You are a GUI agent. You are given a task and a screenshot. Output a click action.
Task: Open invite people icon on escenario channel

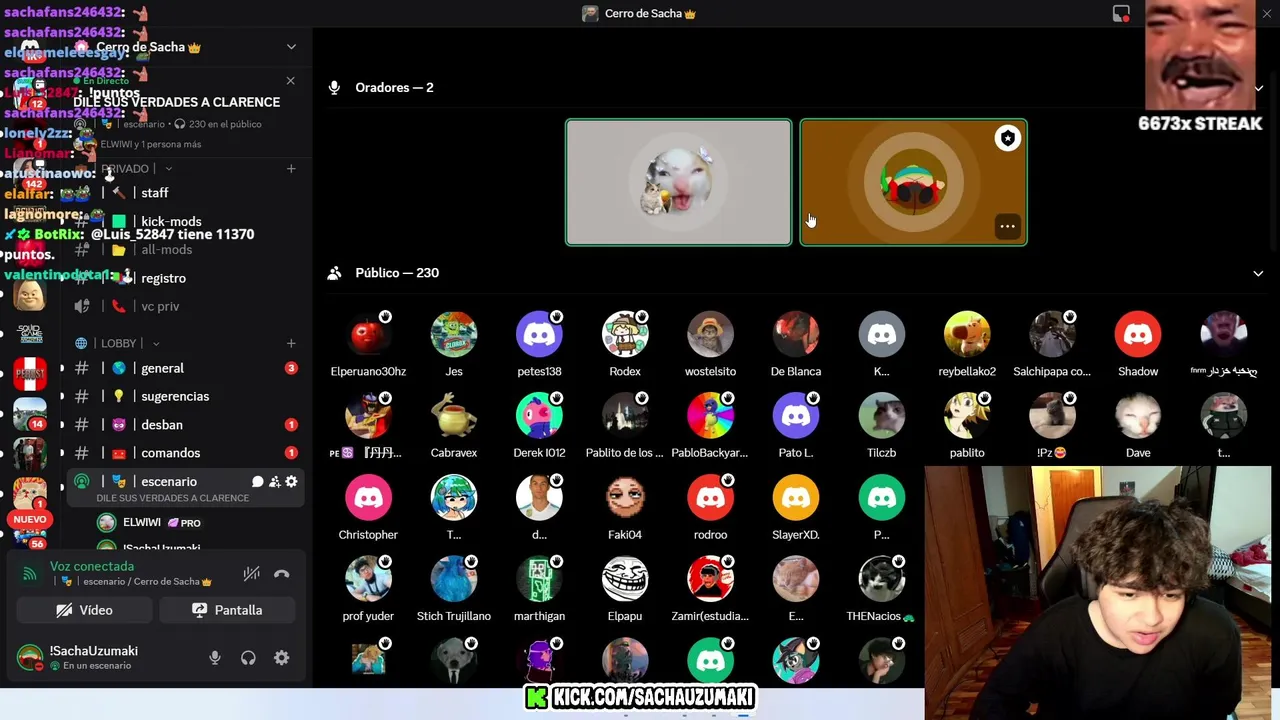tap(274, 482)
